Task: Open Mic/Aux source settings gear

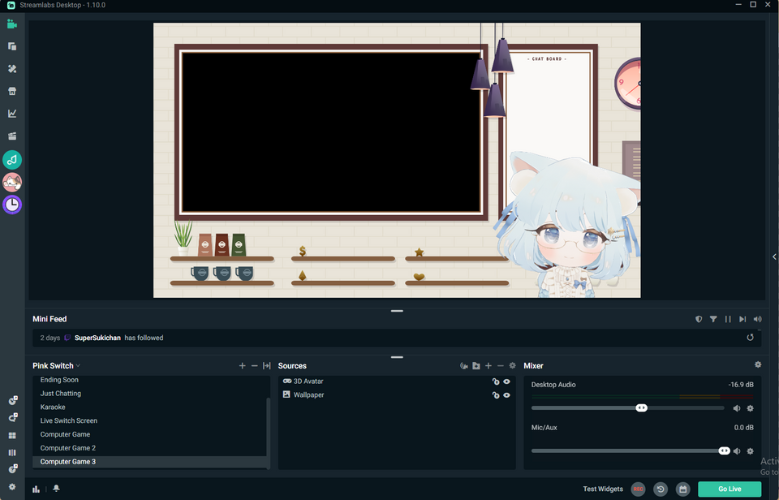Action: pos(750,451)
